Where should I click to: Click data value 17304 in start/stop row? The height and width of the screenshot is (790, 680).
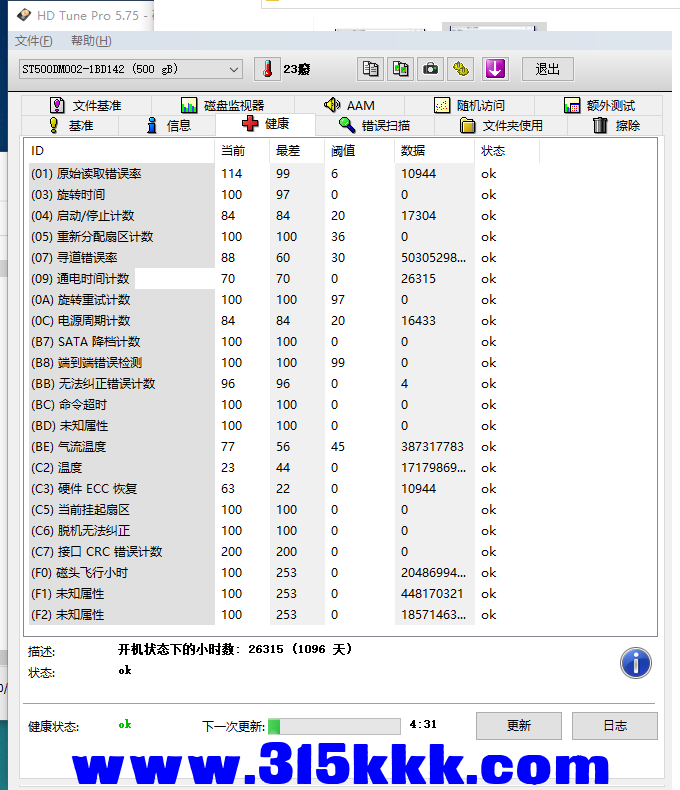(418, 216)
